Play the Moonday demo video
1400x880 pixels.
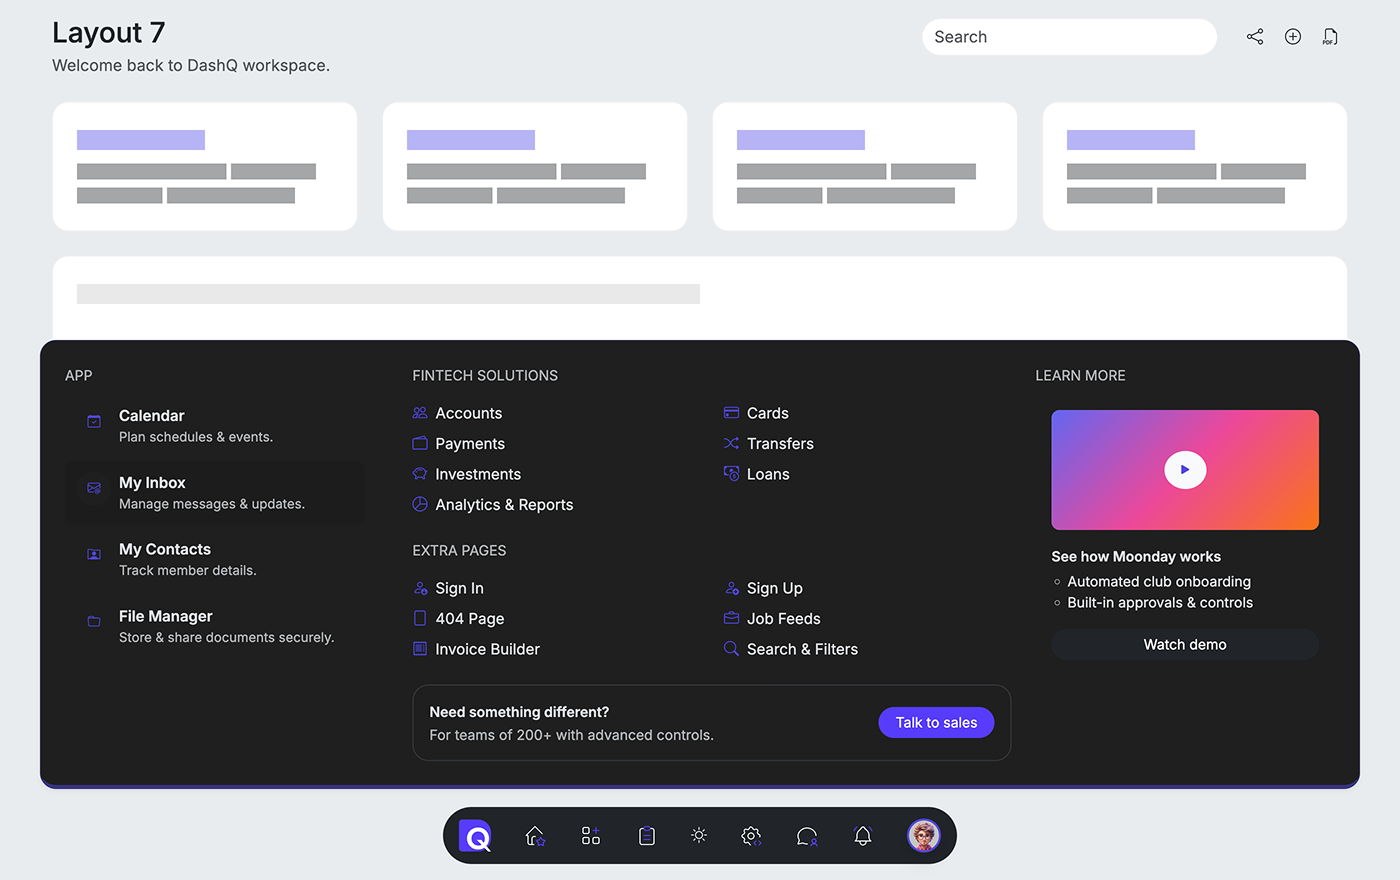1185,469
